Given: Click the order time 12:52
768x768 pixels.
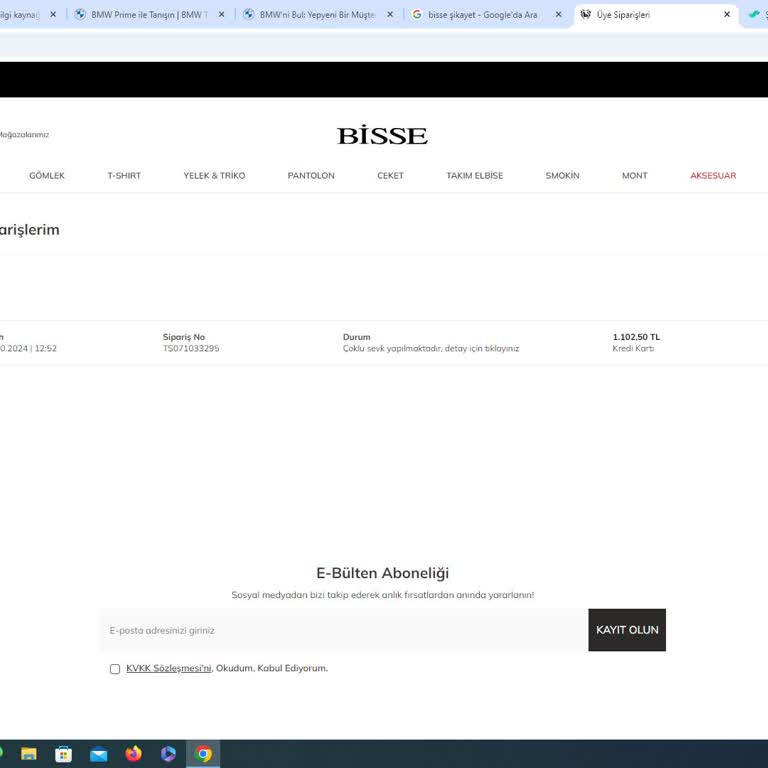Looking at the screenshot, I should (x=46, y=348).
